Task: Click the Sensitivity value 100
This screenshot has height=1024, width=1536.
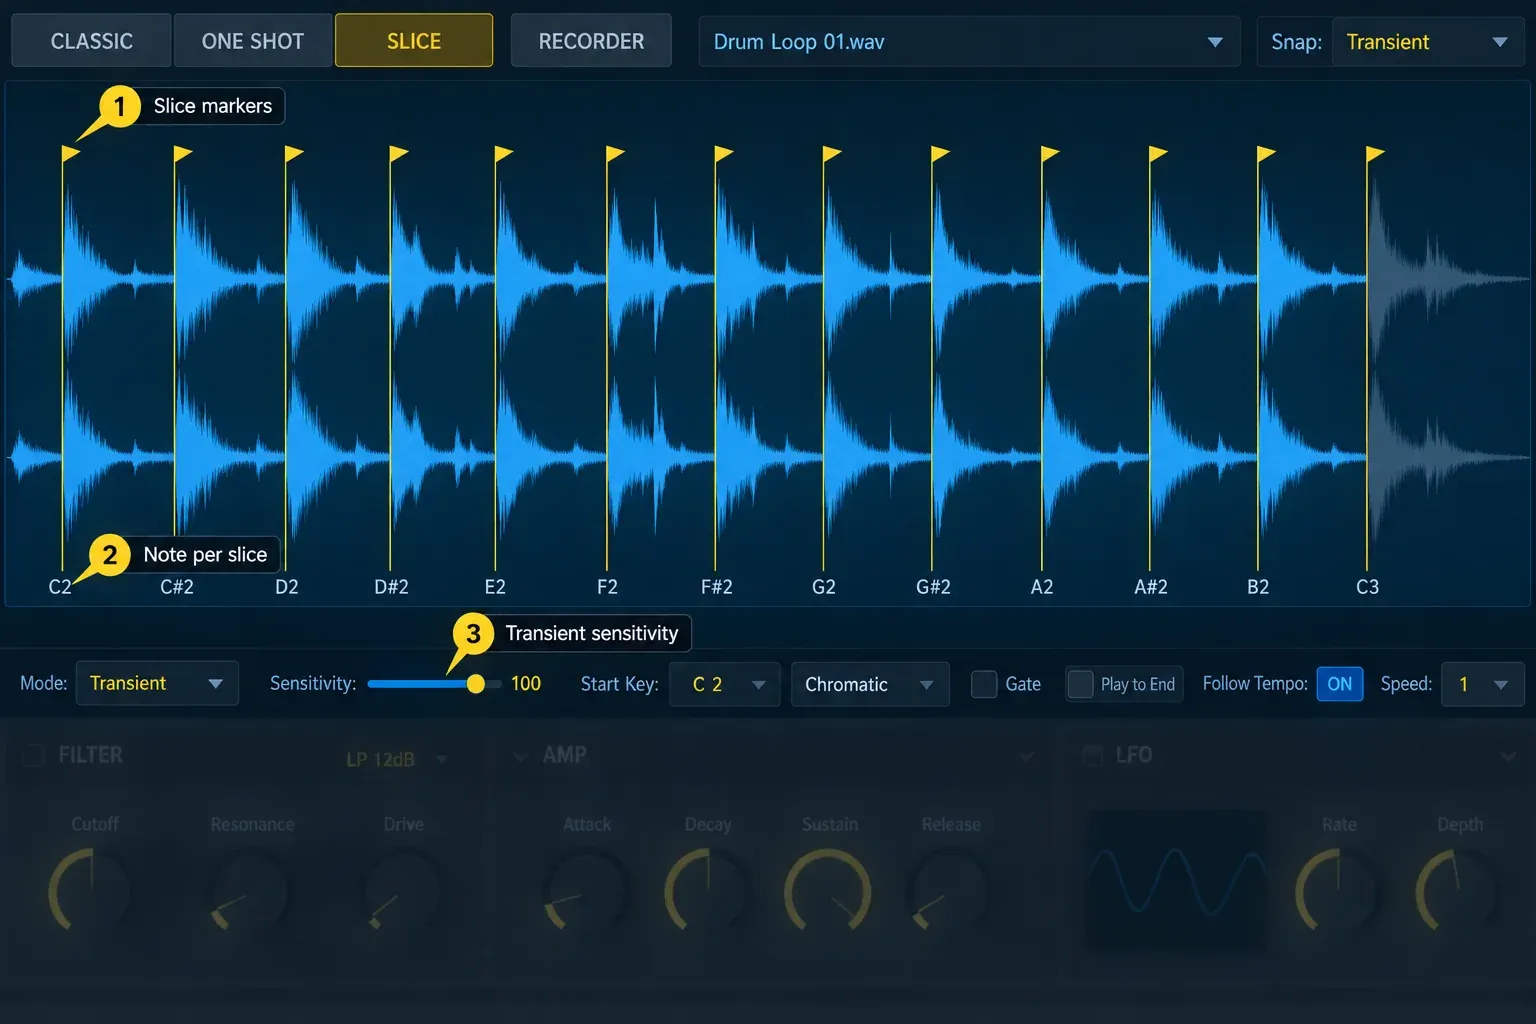Action: (x=526, y=684)
